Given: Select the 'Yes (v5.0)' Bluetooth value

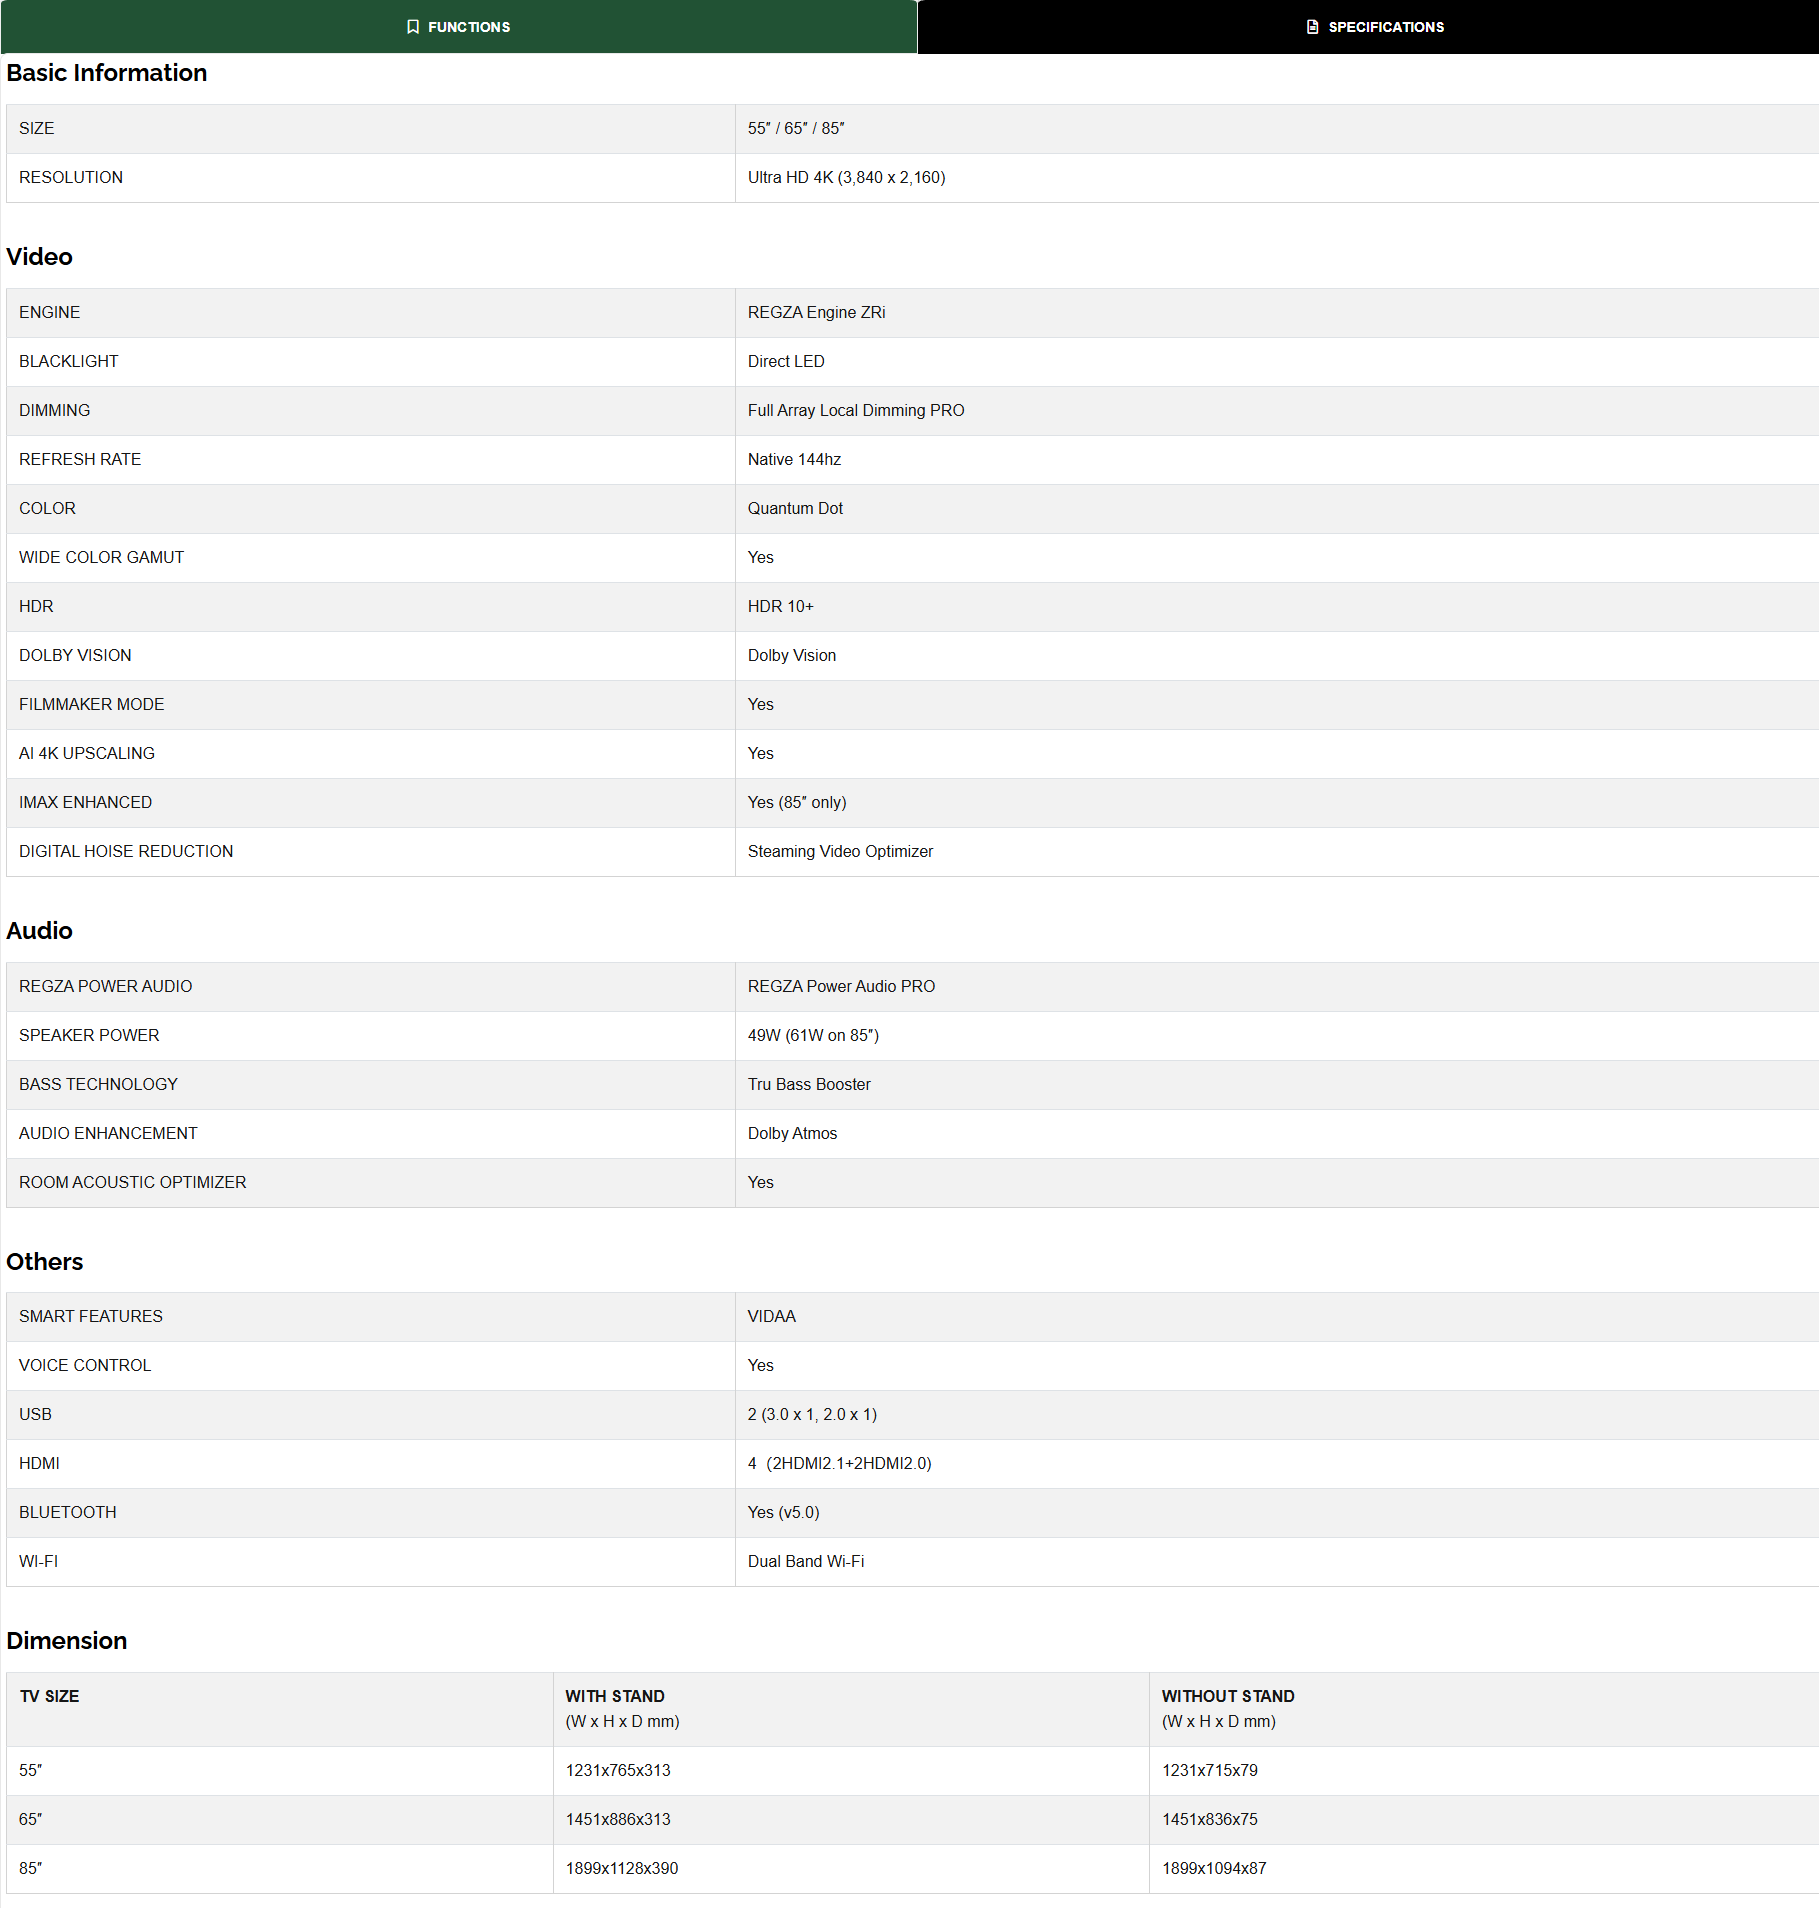Looking at the screenshot, I should click(x=783, y=1512).
